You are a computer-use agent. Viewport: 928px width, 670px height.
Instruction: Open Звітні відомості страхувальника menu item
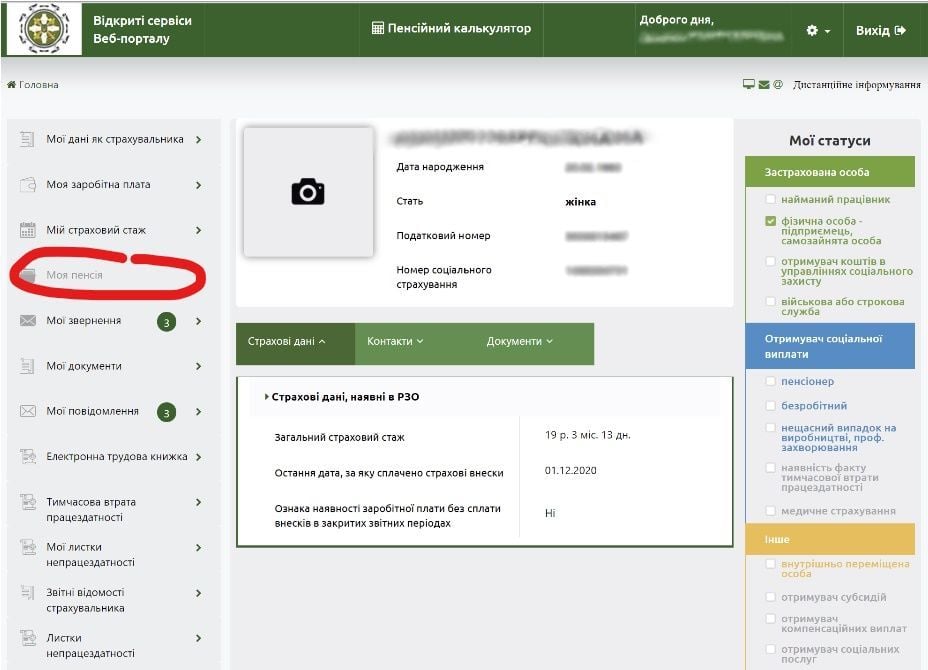tap(85, 600)
